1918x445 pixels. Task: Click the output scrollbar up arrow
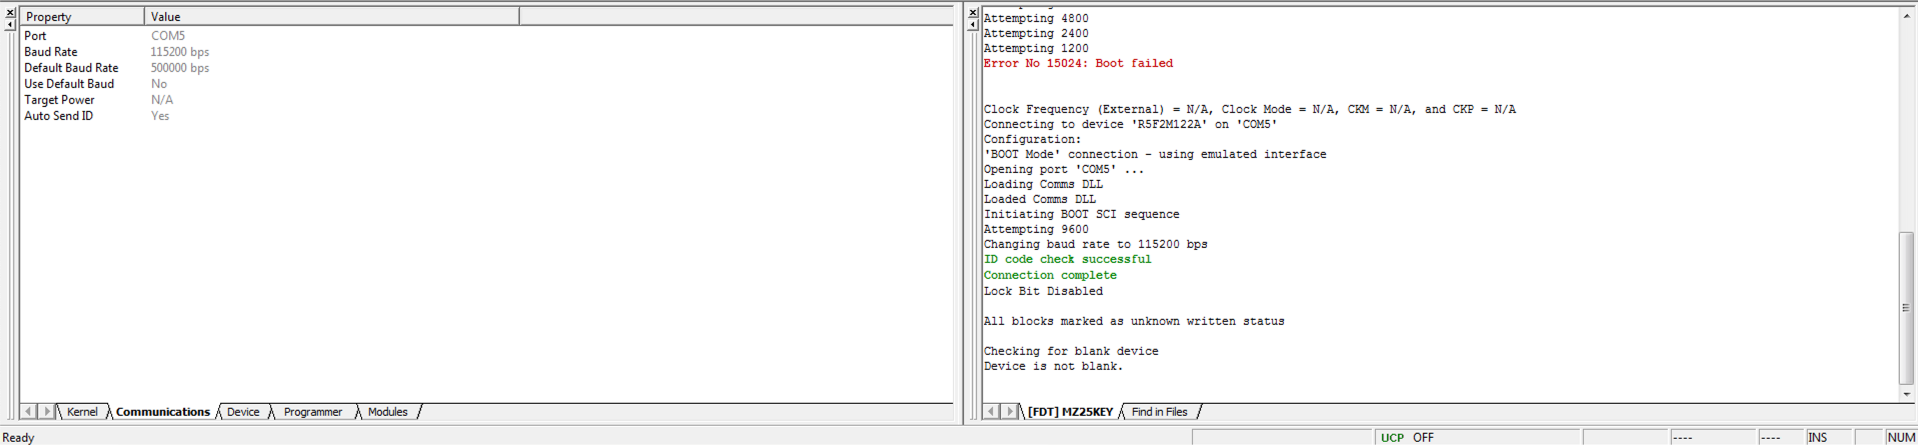tap(1906, 15)
